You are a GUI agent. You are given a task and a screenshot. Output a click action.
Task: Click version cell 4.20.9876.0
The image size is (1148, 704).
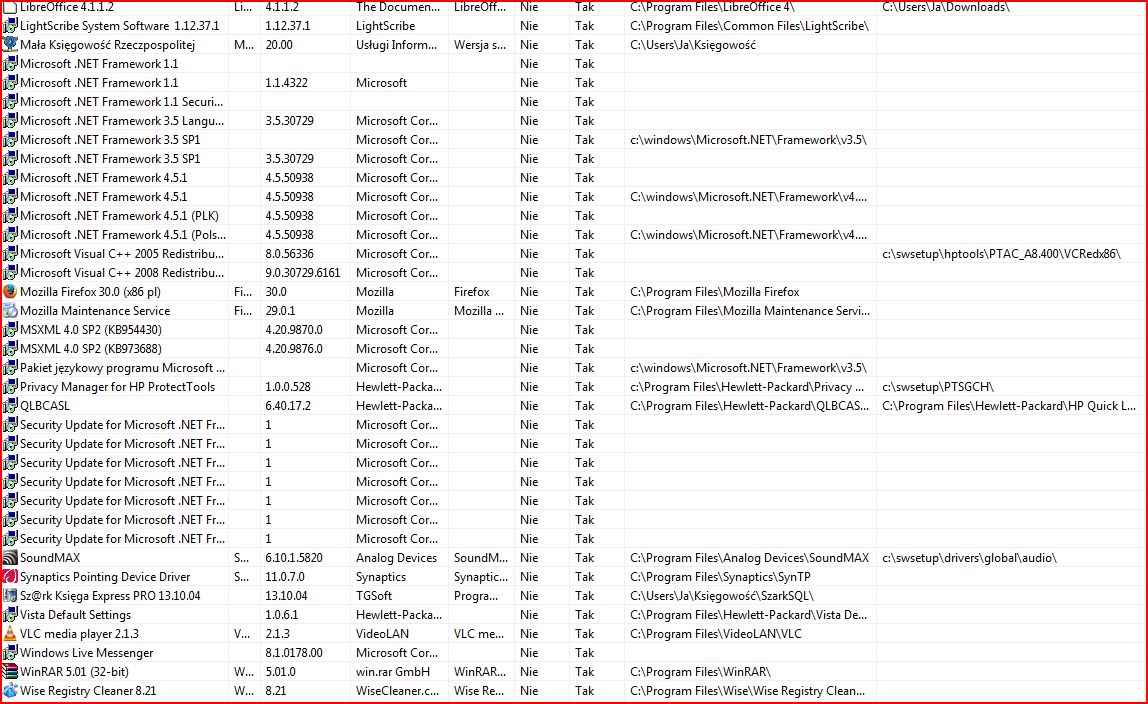click(294, 349)
